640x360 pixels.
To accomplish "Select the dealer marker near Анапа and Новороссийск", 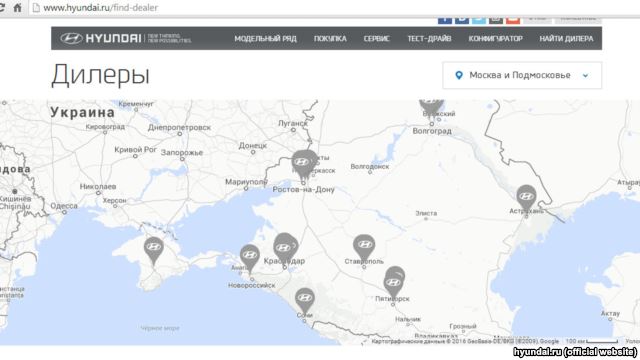I will [249, 258].
